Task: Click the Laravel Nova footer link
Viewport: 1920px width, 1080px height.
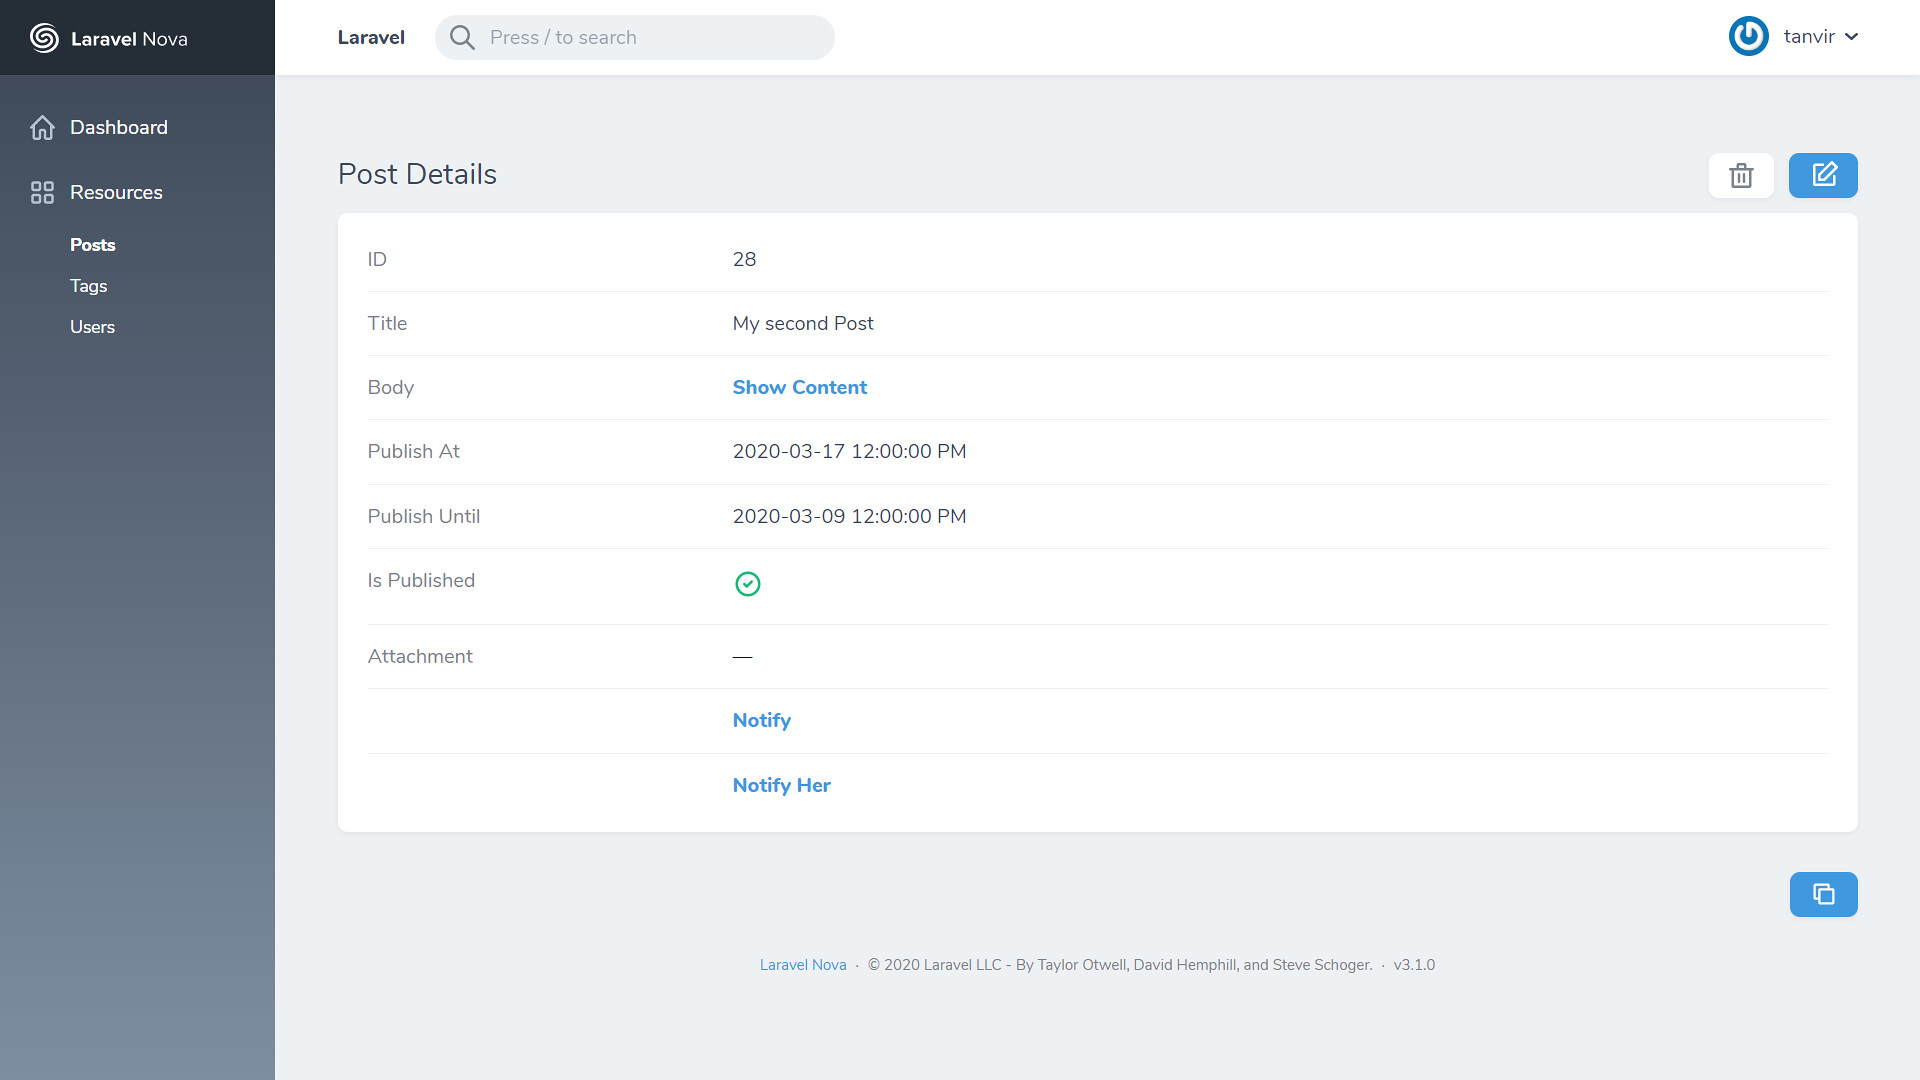Action: tap(803, 964)
